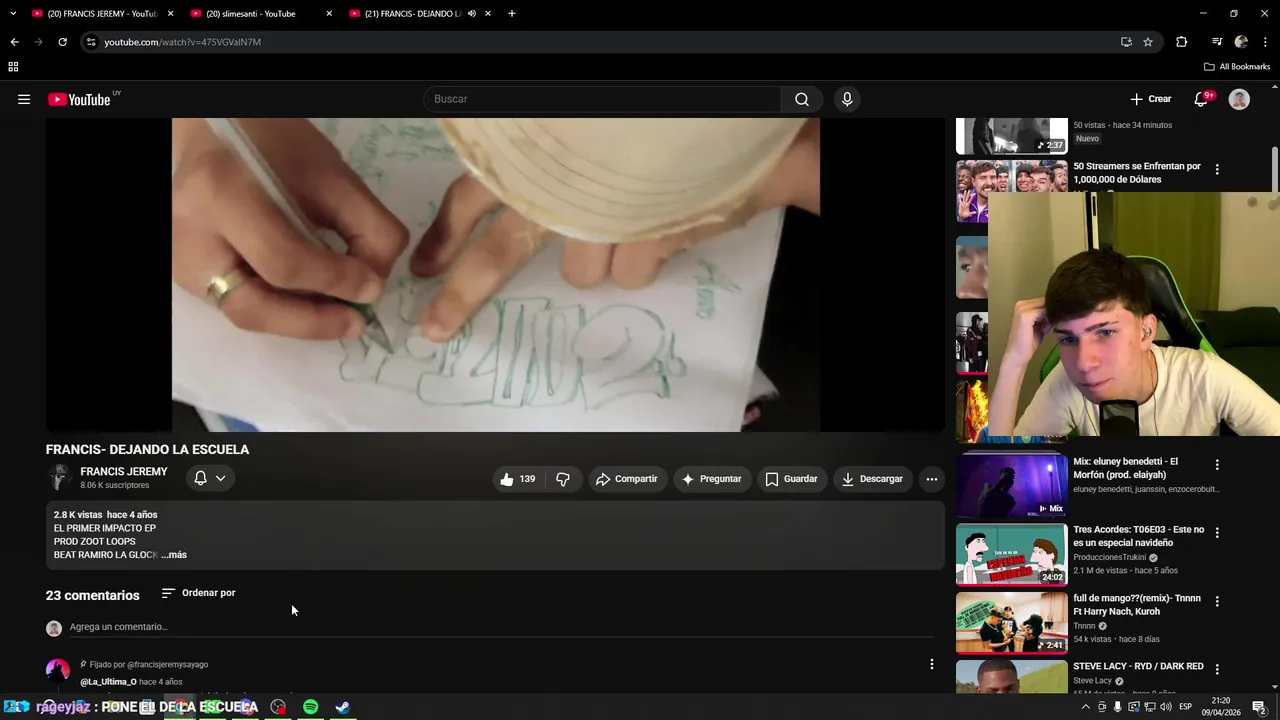
Task: Click the Agrega un comentario field
Action: point(500,627)
